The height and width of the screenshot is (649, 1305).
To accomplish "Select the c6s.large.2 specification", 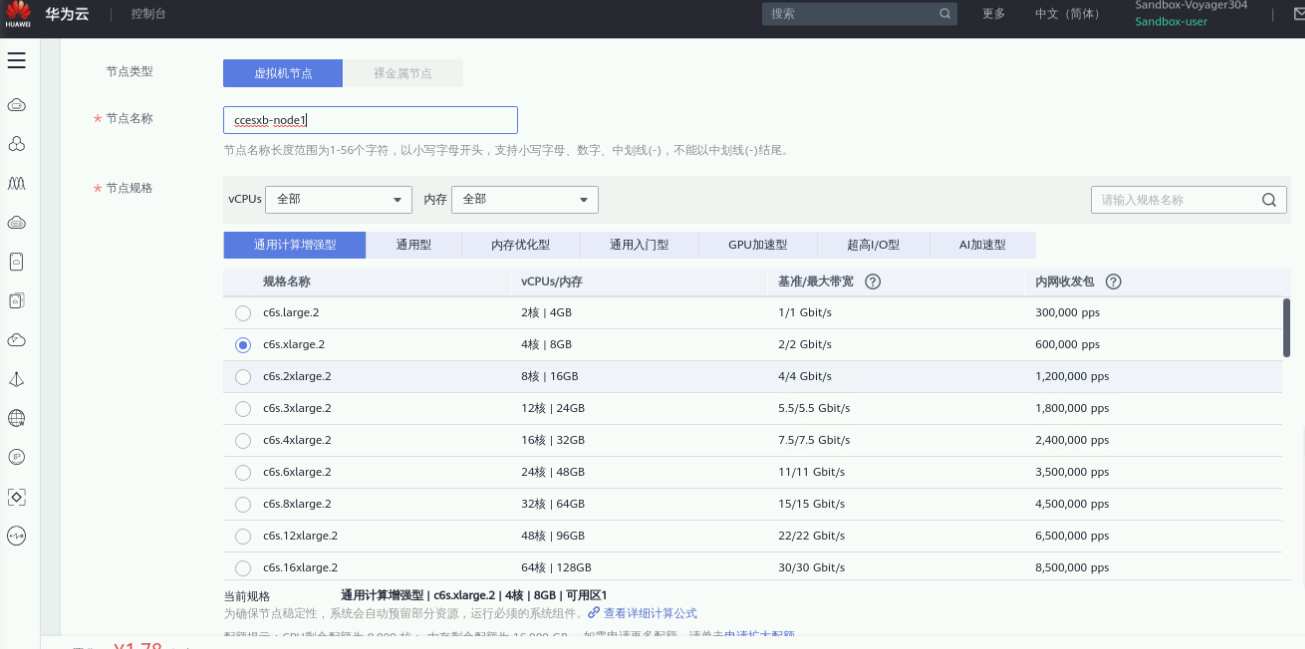I will (x=242, y=312).
